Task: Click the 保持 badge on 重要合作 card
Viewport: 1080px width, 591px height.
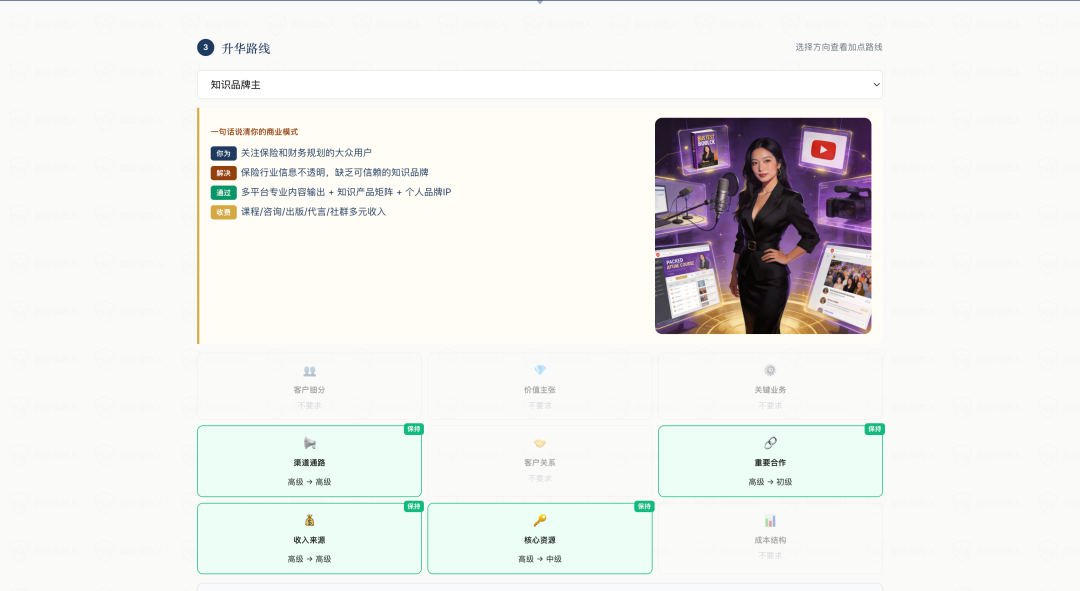Action: click(x=875, y=429)
